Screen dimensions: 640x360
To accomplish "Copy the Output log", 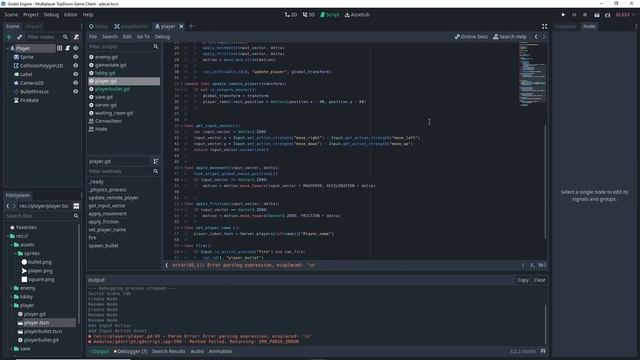I will (x=523, y=280).
